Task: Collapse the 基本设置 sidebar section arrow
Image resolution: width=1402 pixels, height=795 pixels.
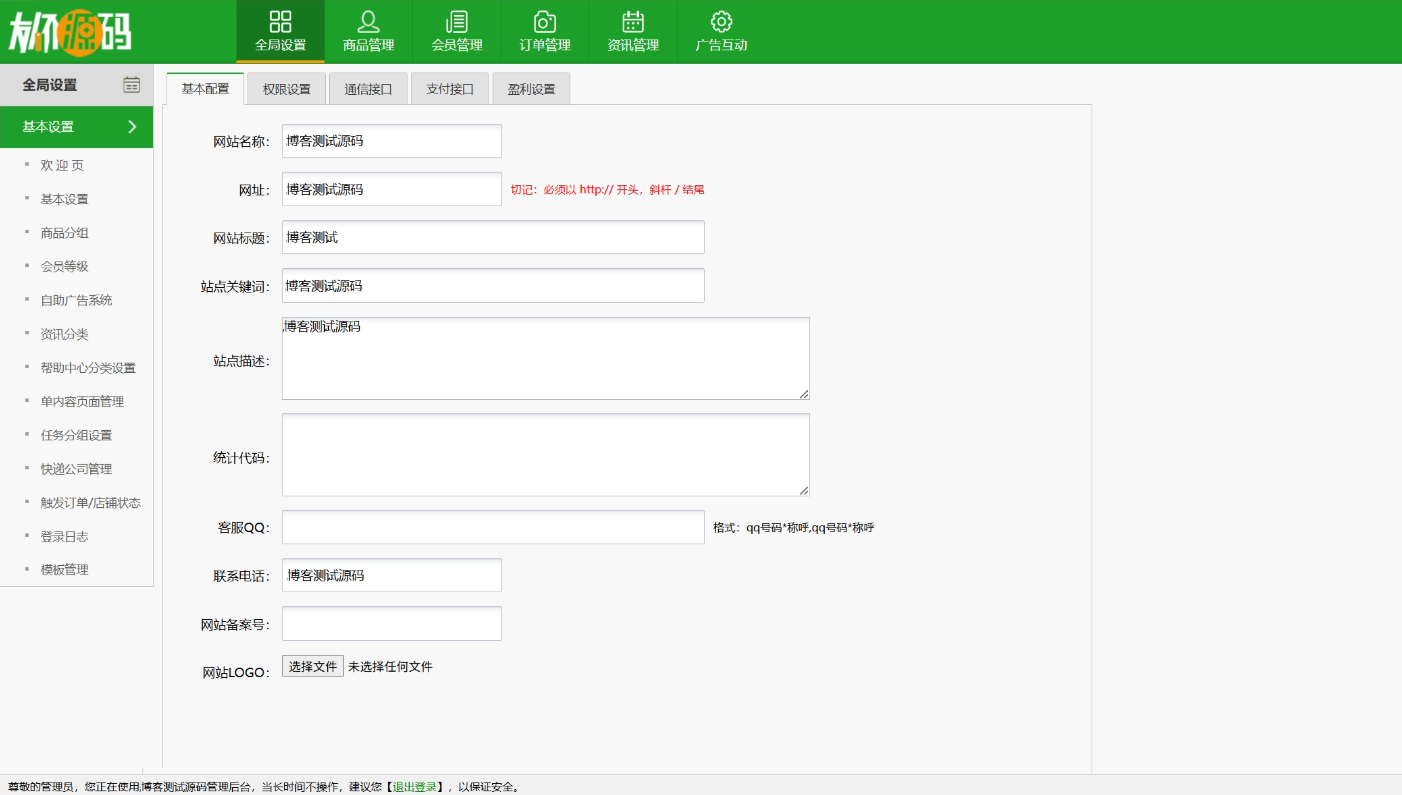Action: [x=132, y=127]
